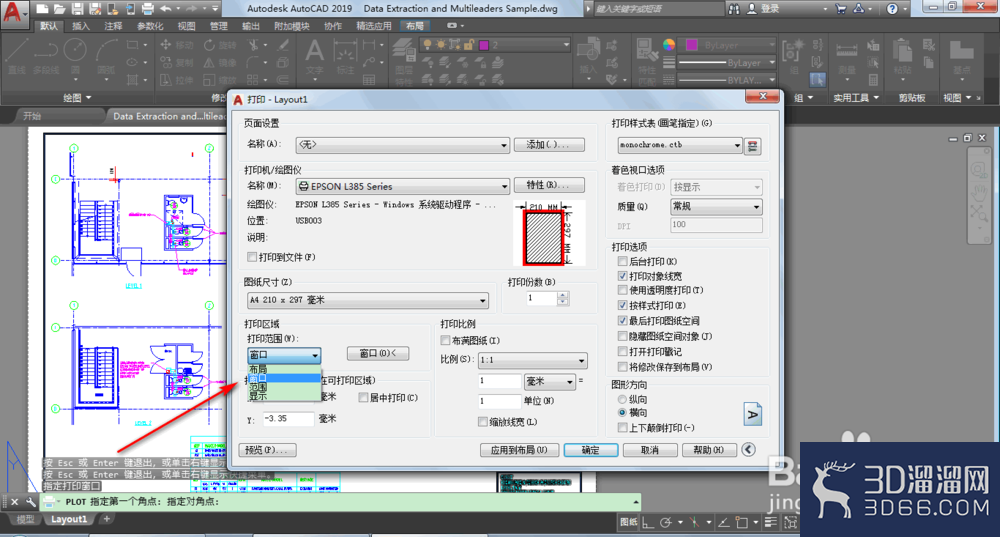Enable Center the plot (居中打印) checkbox

[x=364, y=397]
